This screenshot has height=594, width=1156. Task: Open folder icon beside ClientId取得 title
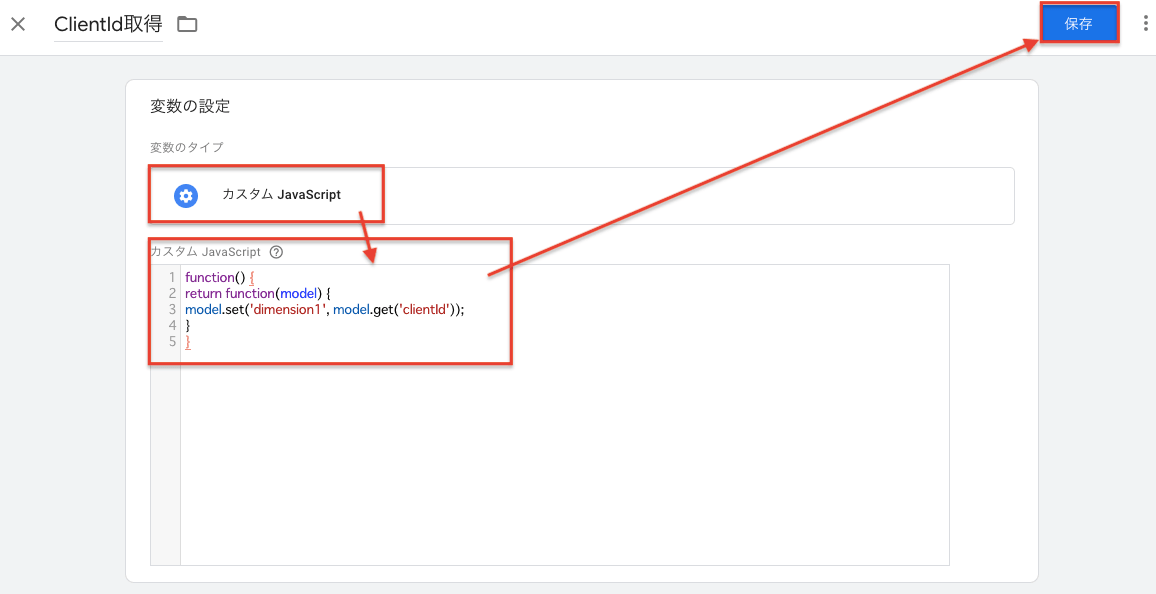coord(187,24)
